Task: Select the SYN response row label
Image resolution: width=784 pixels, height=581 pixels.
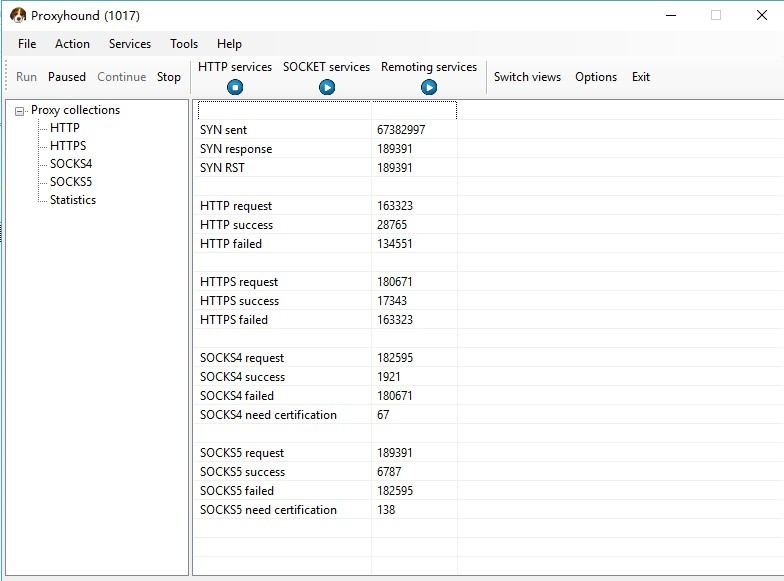Action: pyautogui.click(x=236, y=149)
